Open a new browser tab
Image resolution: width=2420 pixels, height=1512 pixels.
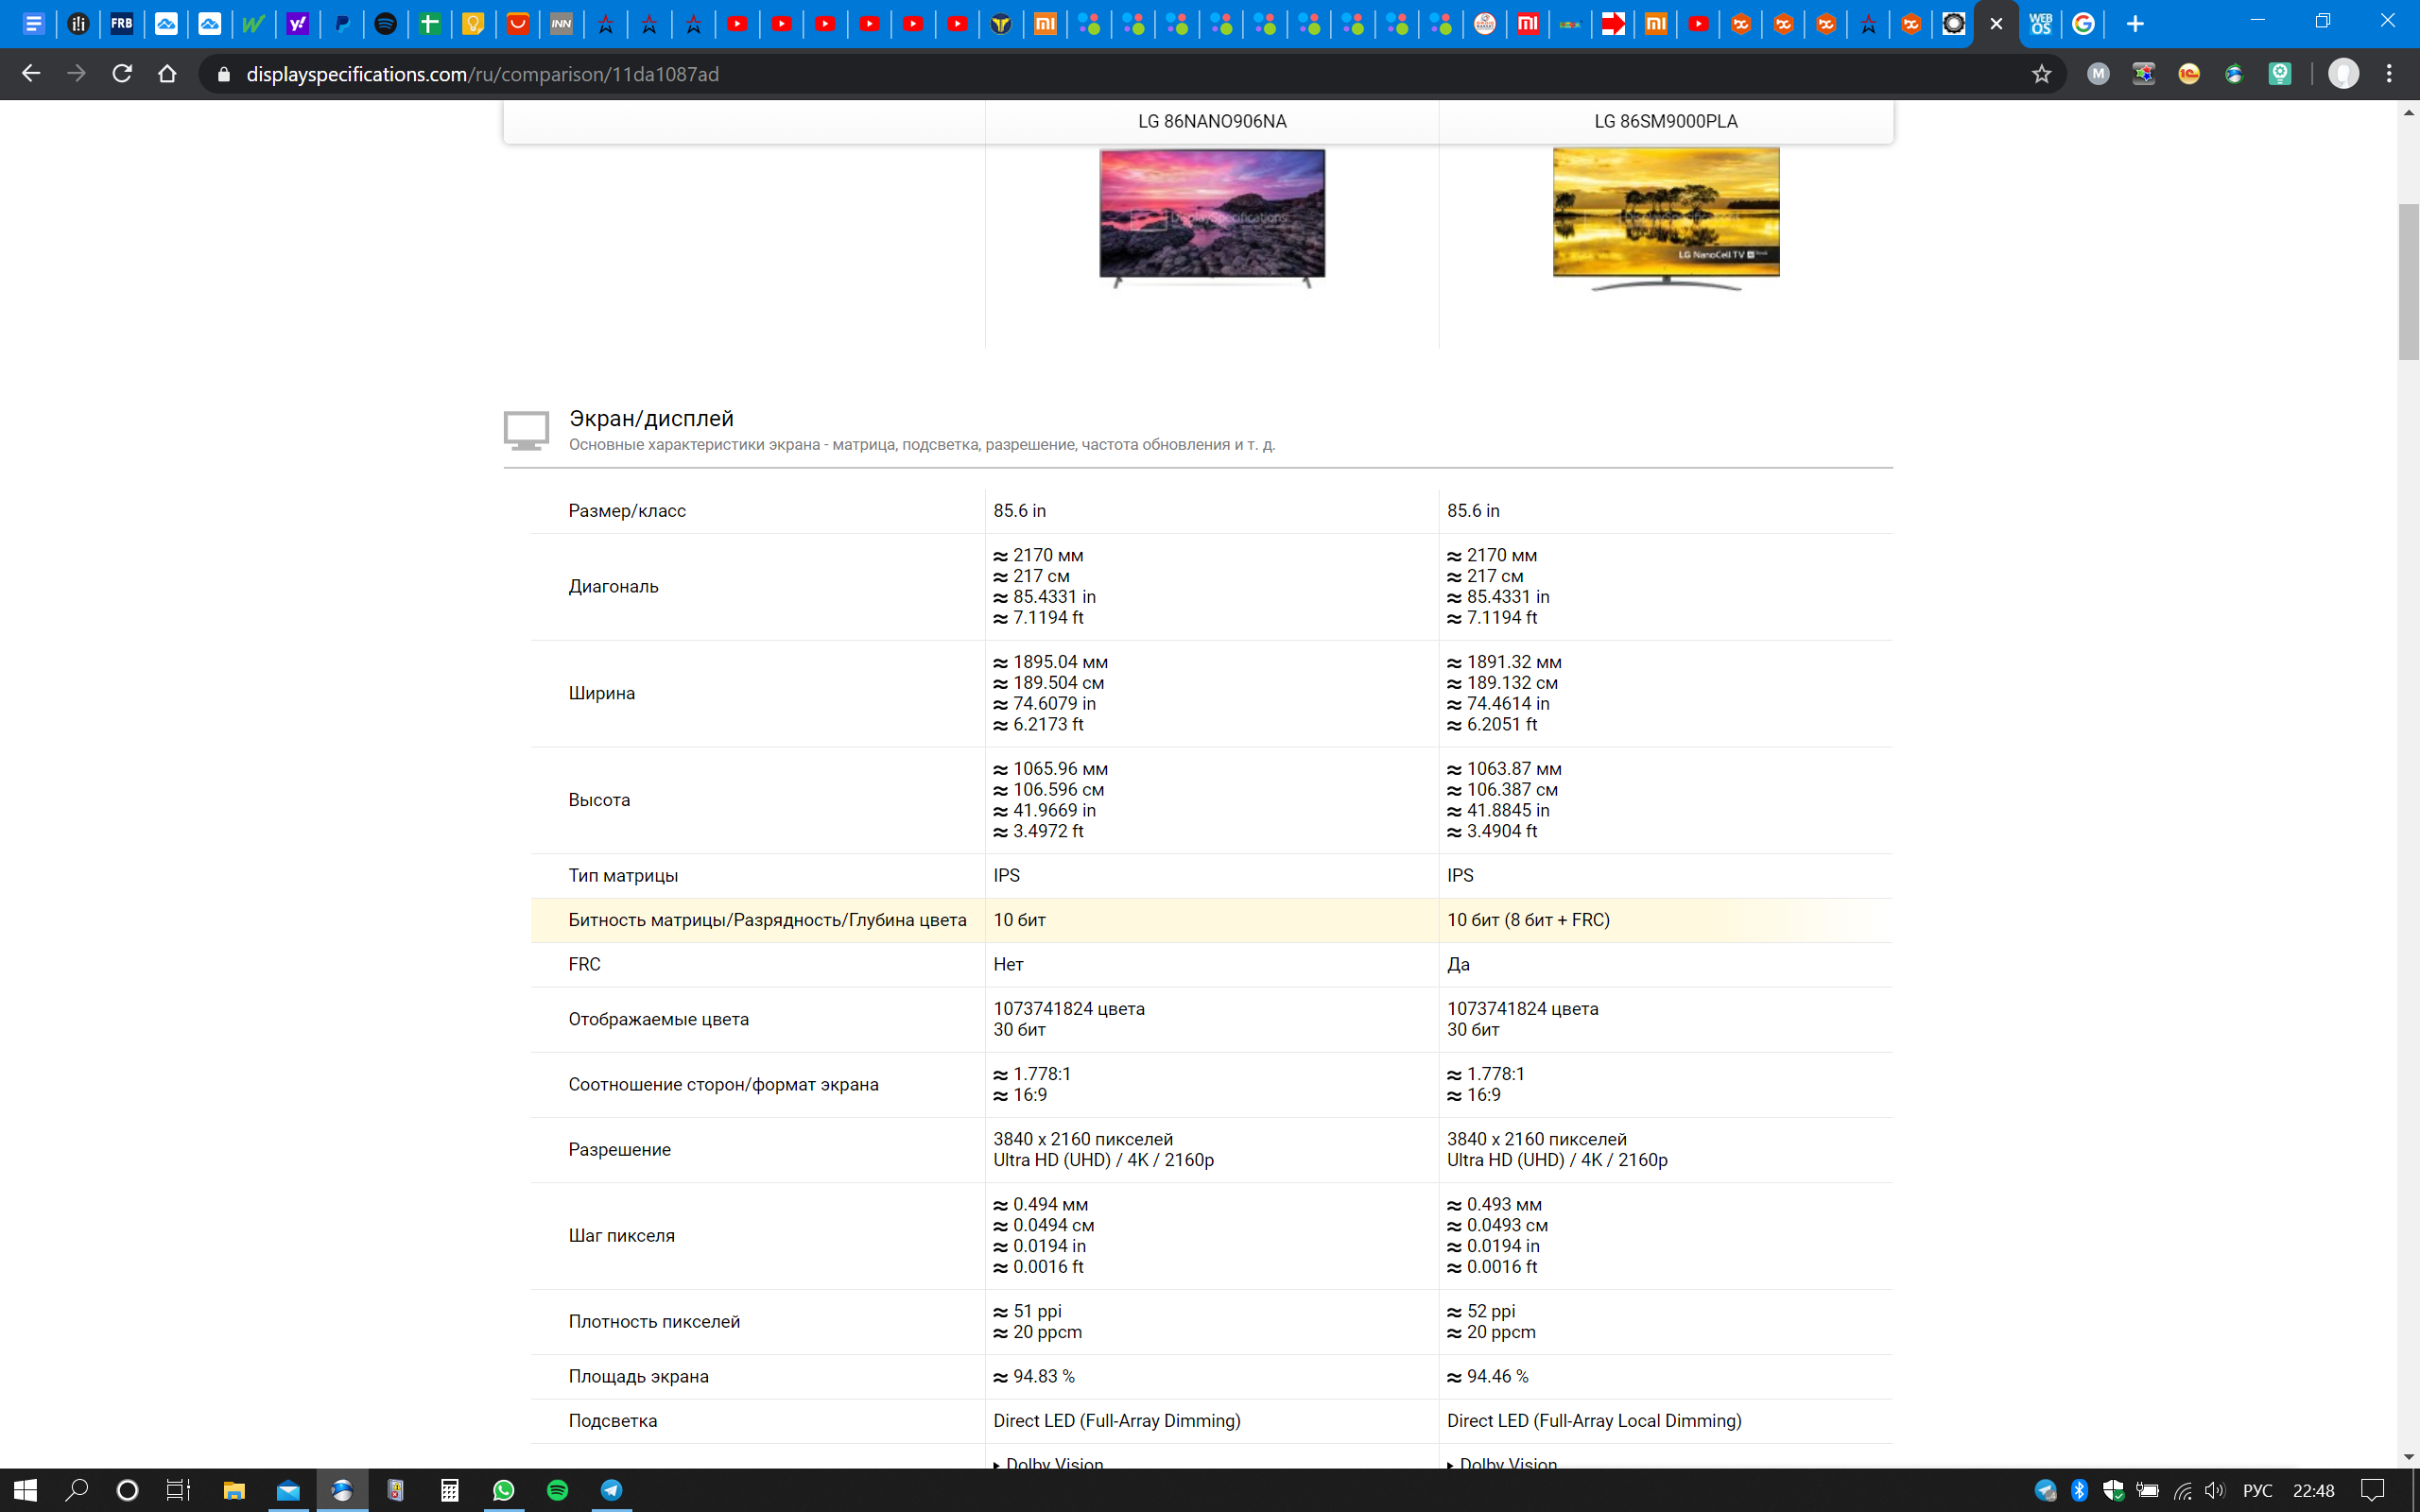2135,24
